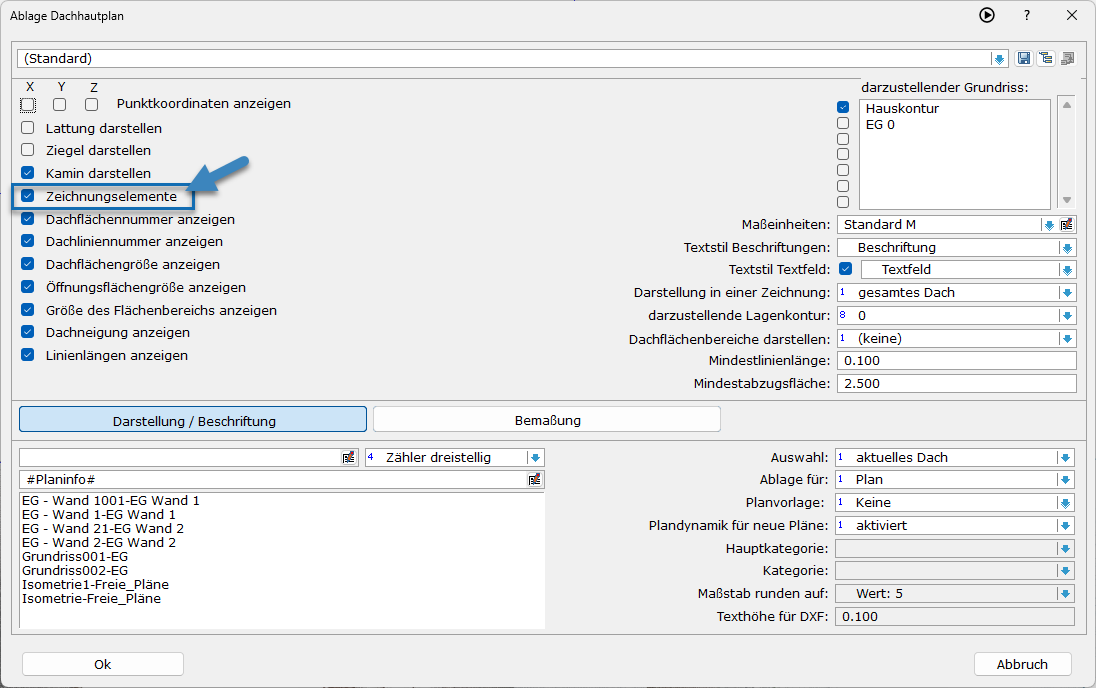Image resolution: width=1096 pixels, height=688 pixels.
Task: Click the question mark help icon
Action: coord(1026,15)
